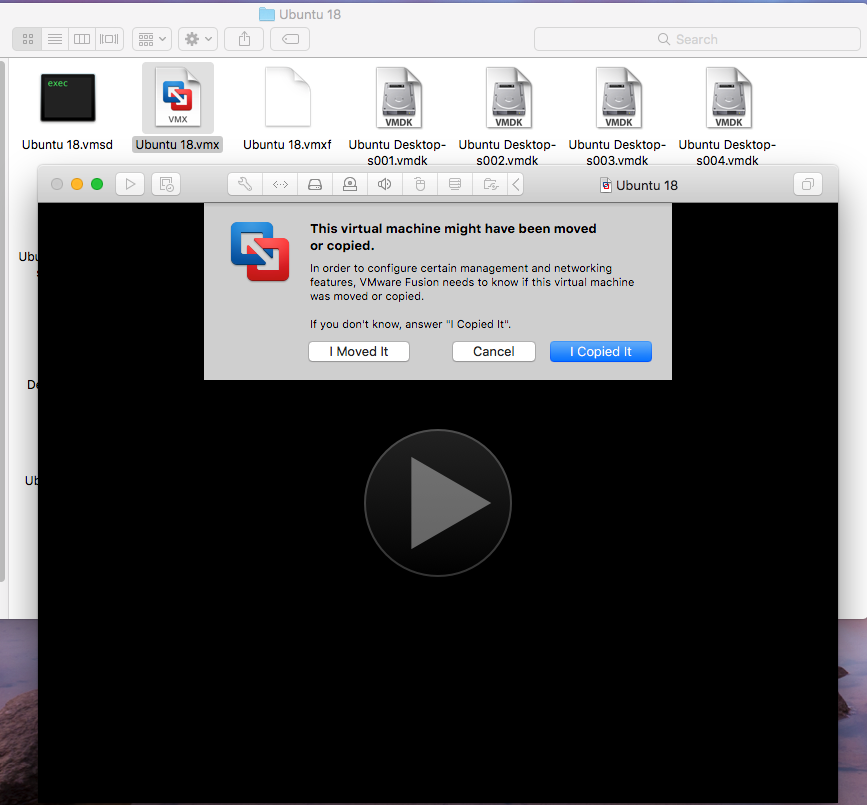This screenshot has width=867, height=805.
Task: Start the VM with the large play button
Action: point(438,503)
